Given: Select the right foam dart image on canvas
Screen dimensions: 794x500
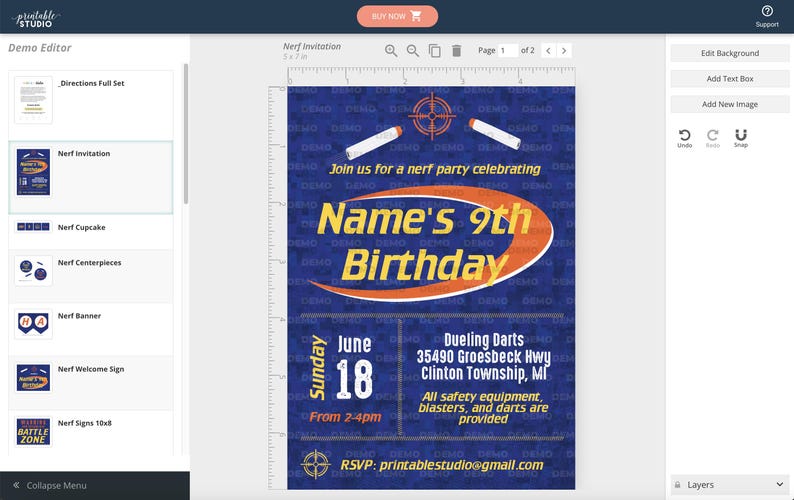Looking at the screenshot, I should 495,134.
